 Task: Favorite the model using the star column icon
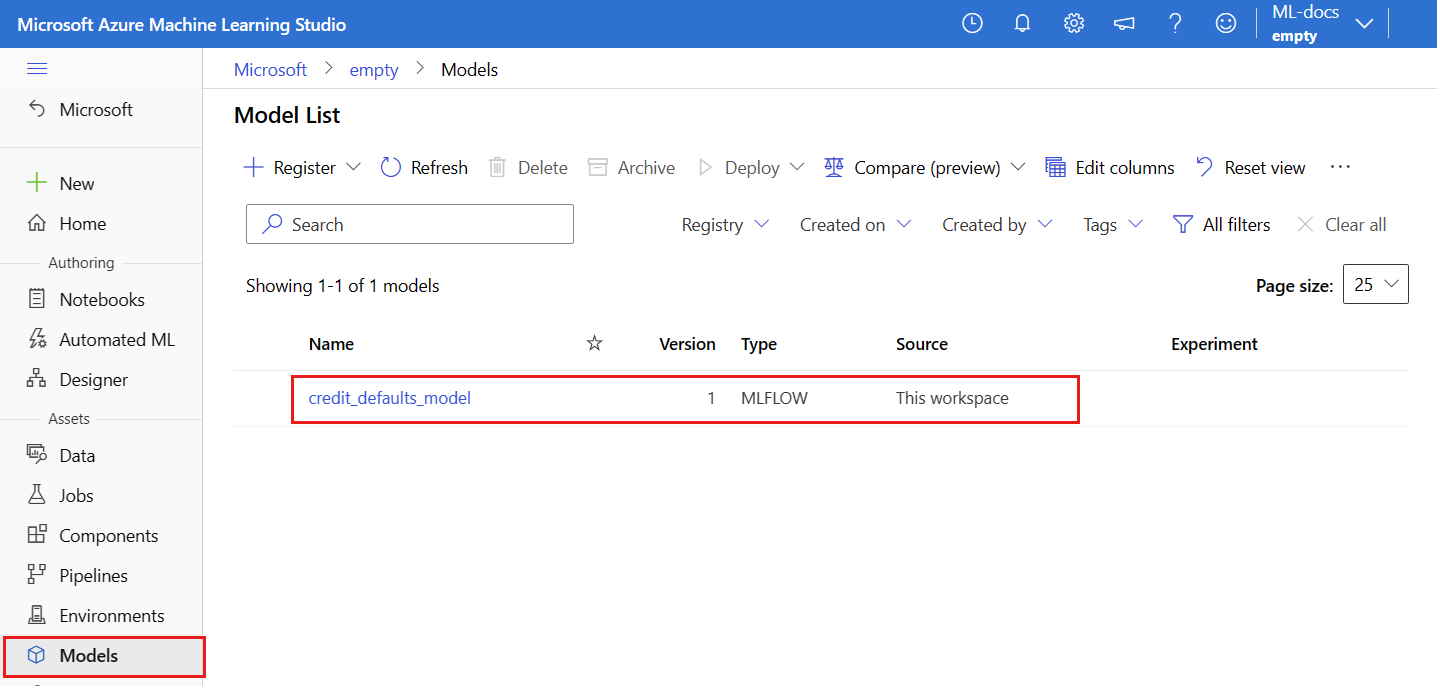[x=594, y=344]
